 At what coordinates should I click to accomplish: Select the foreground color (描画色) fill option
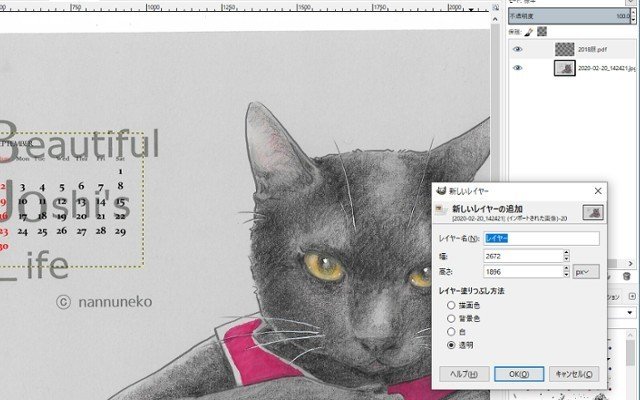(451, 305)
